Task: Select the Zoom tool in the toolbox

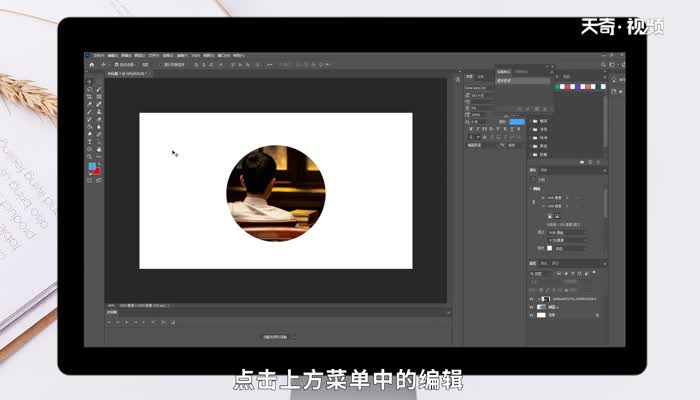Action: tap(90, 157)
